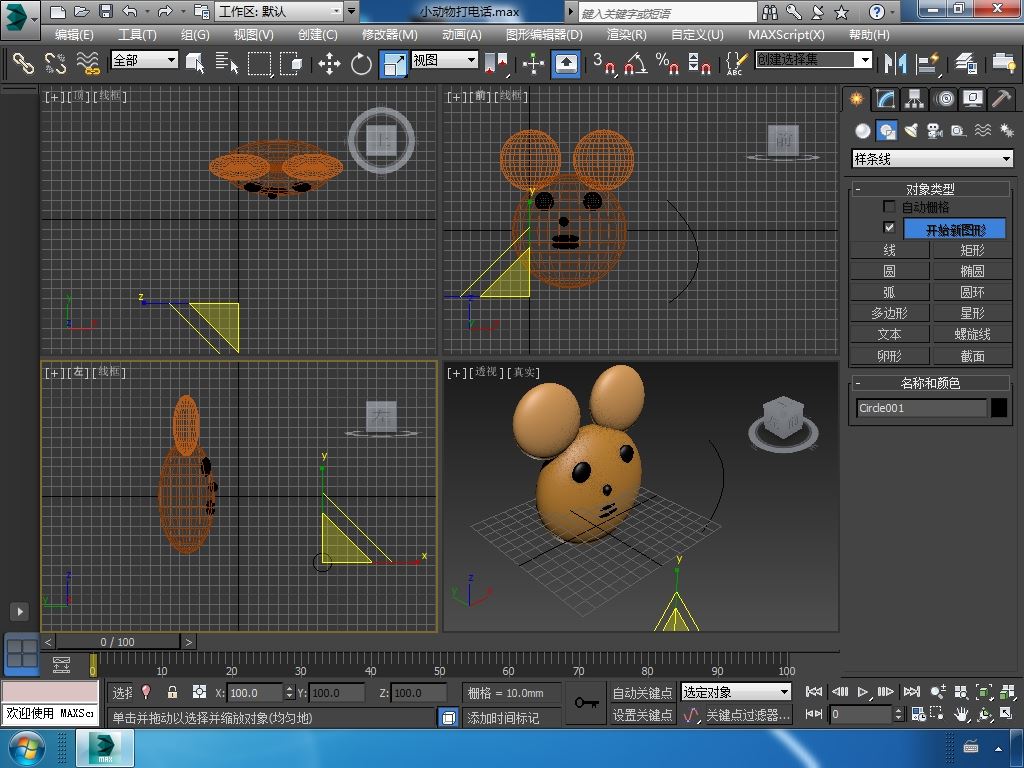Toggle Percent Snap
This screenshot has width=1024, height=768.
tap(667, 63)
